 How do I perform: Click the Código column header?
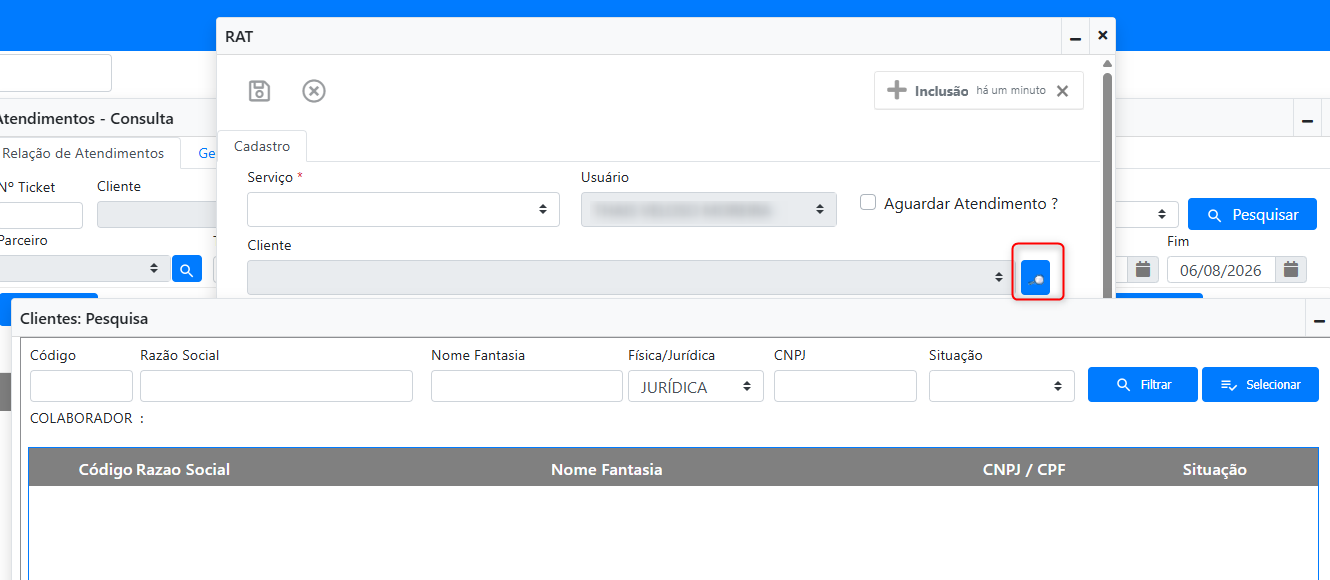tap(105, 469)
